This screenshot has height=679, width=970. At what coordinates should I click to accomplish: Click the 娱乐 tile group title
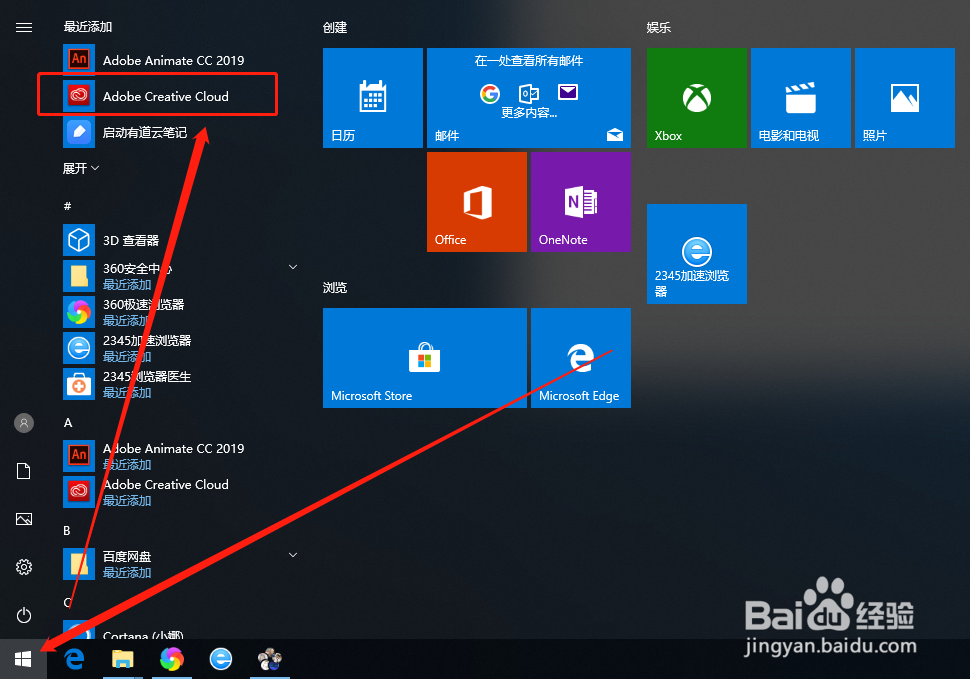659,27
